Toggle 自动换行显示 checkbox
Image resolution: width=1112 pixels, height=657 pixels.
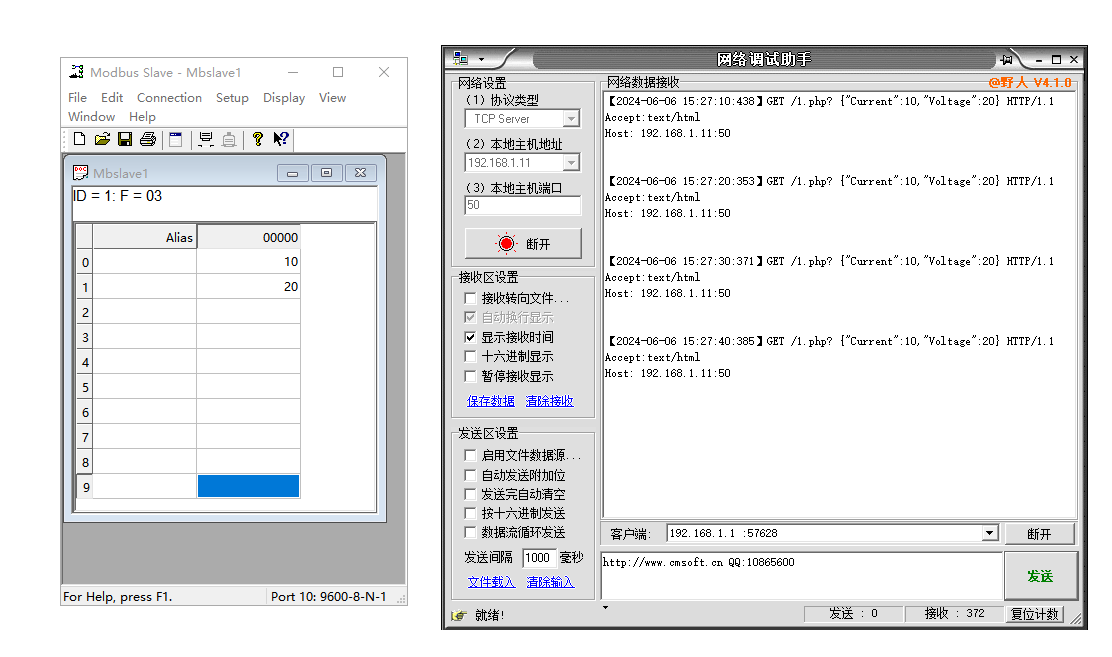click(469, 317)
